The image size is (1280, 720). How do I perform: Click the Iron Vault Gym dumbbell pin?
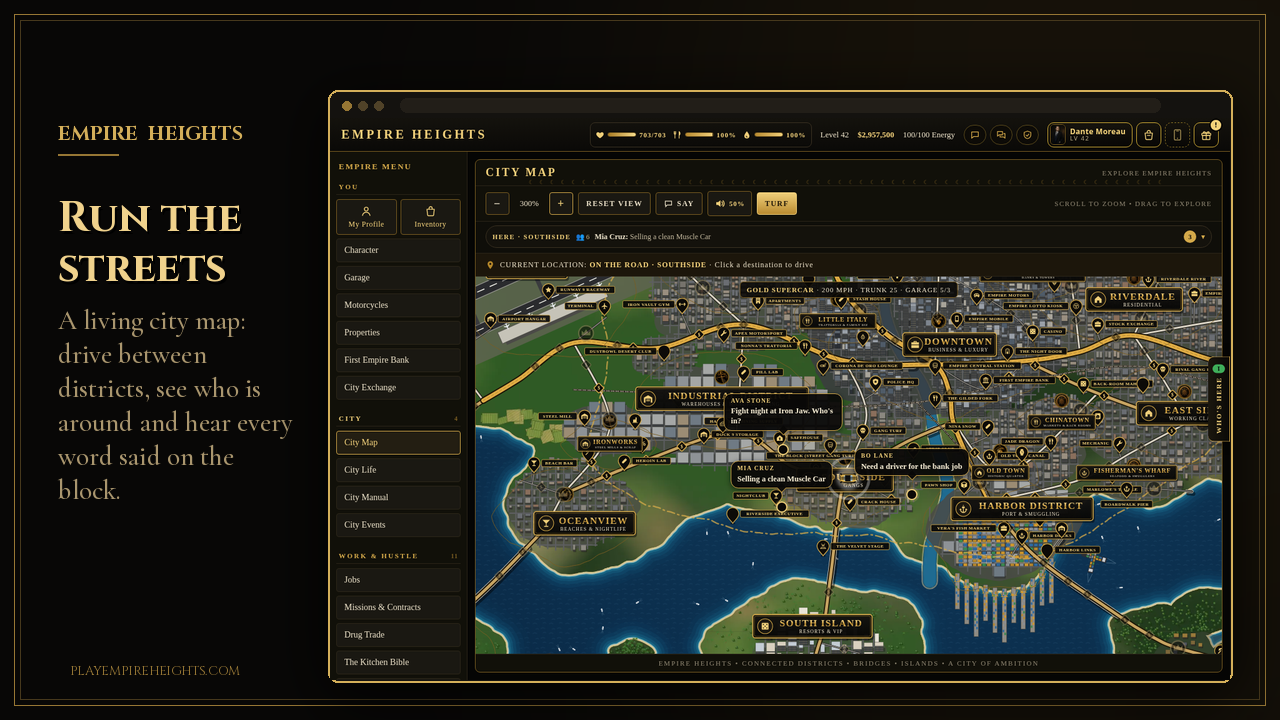point(682,305)
